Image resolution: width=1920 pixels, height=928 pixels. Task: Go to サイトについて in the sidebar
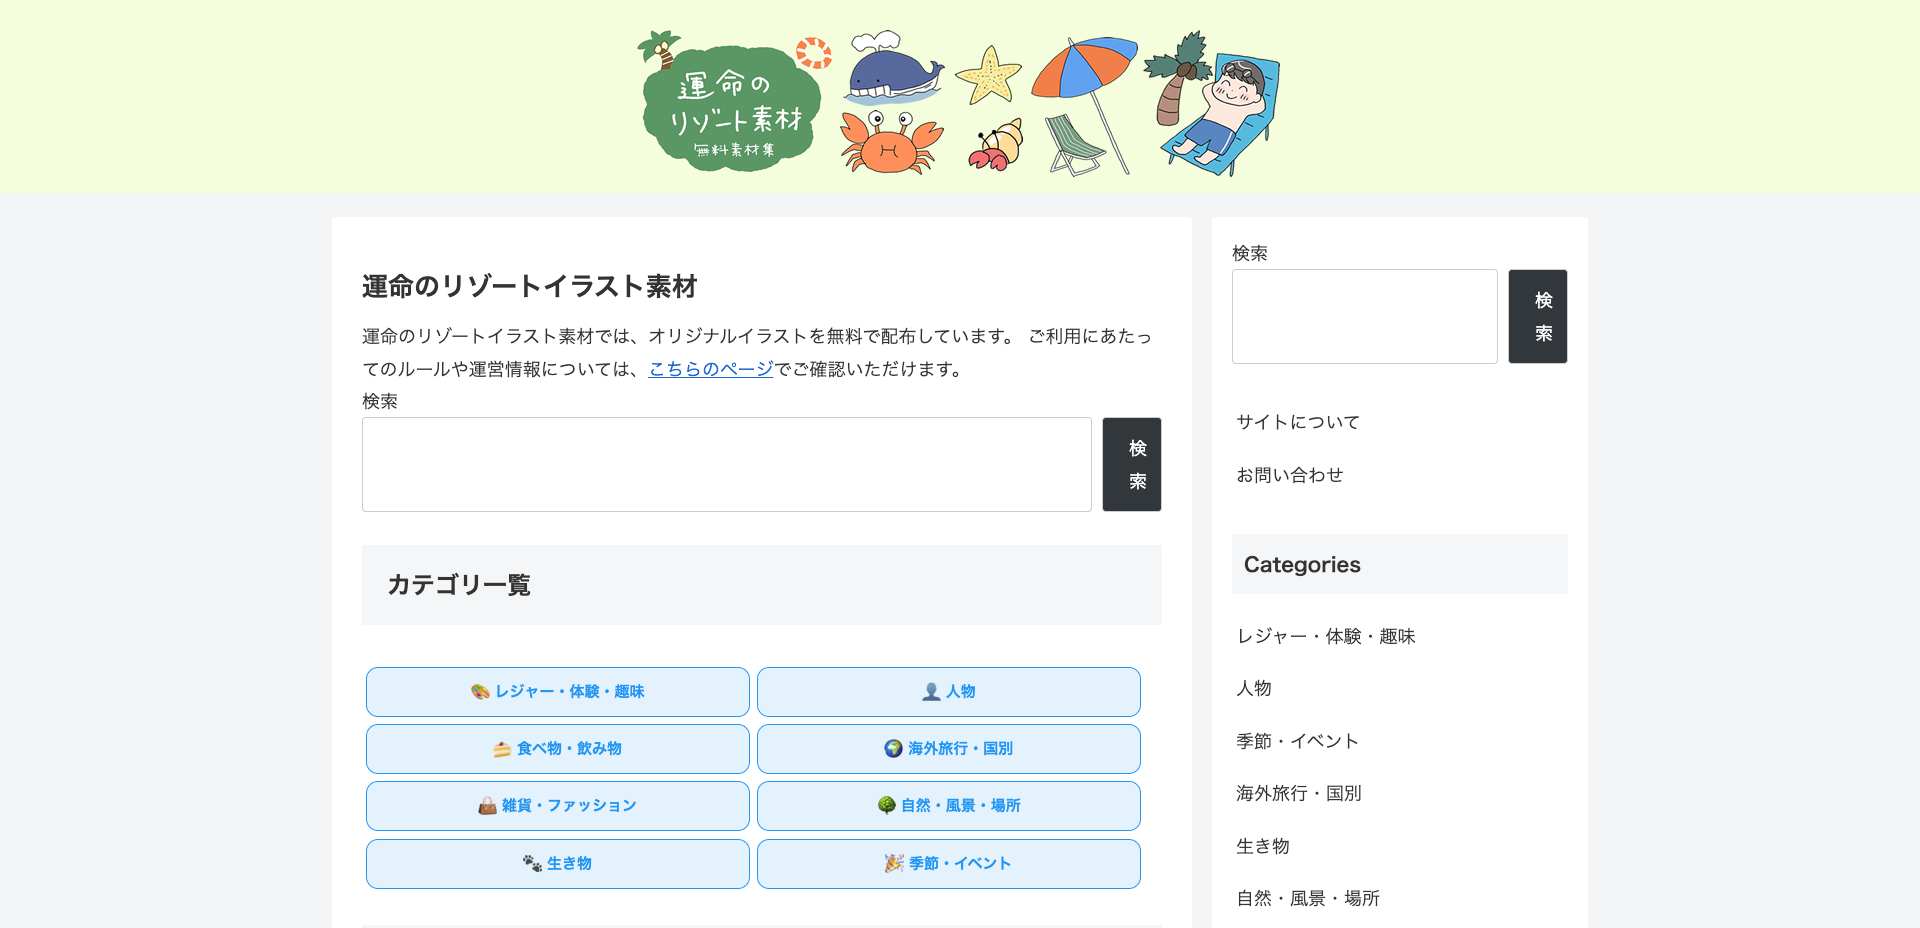(1298, 422)
